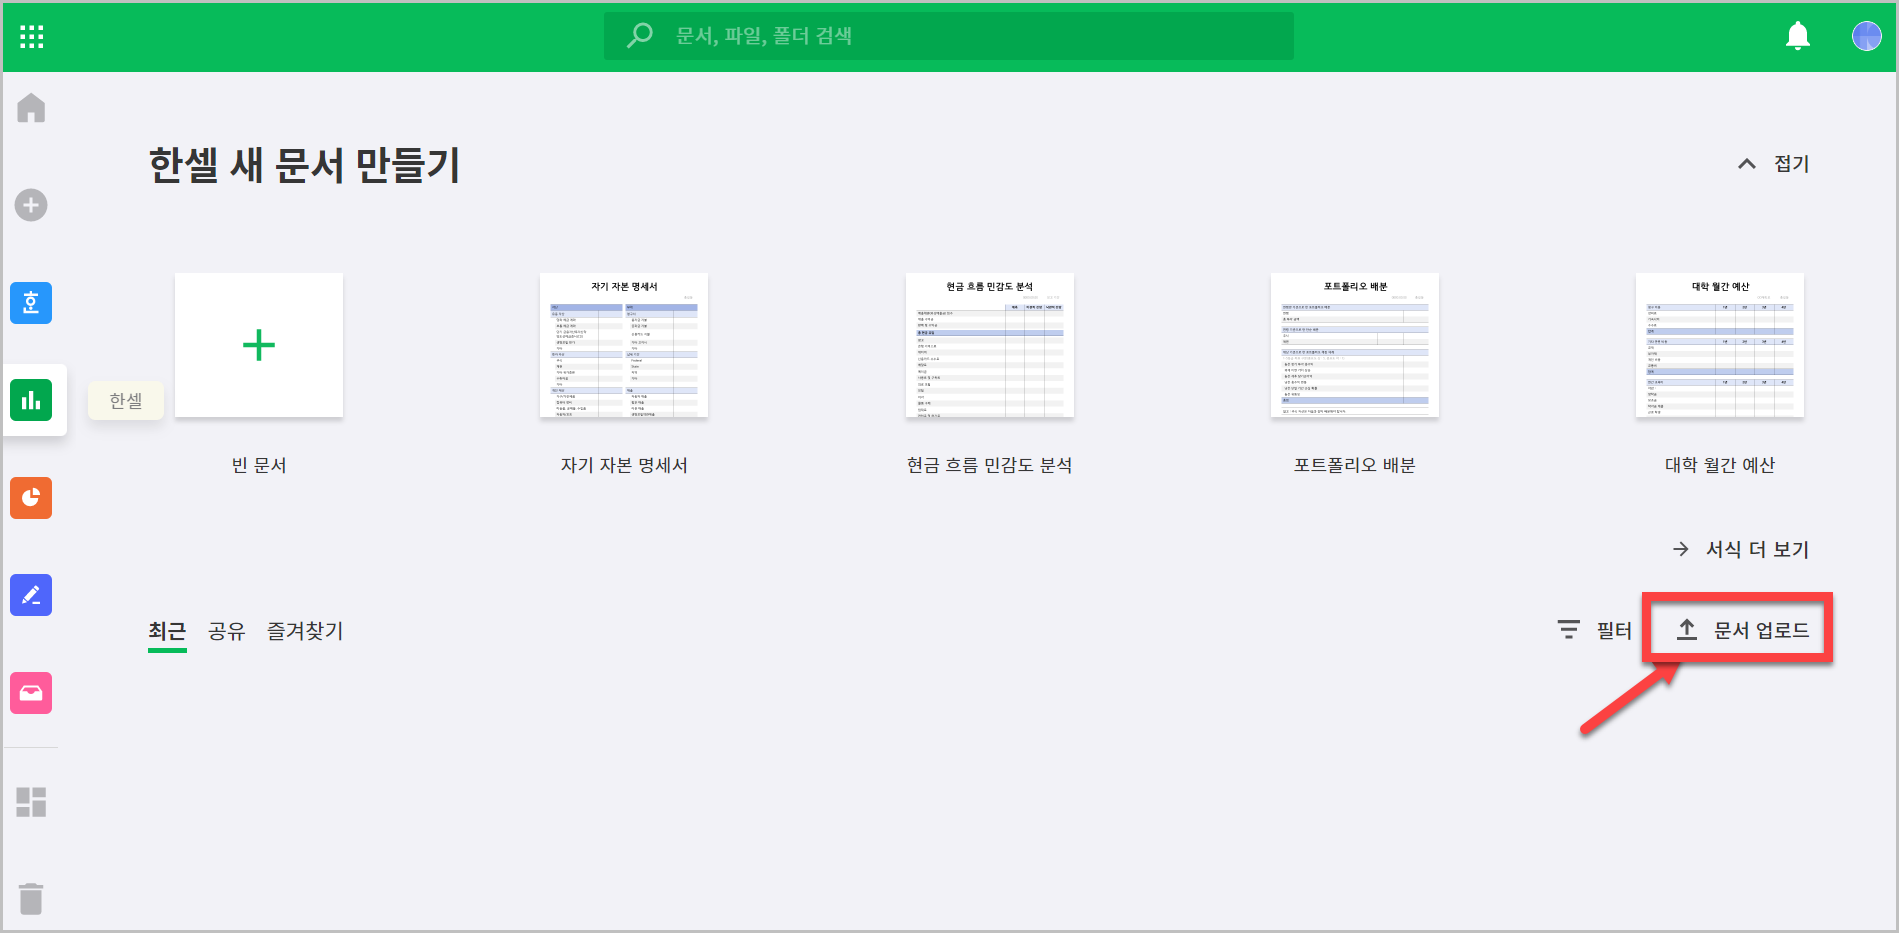Switch to the 즐겨찾기 tab
The image size is (1899, 933).
305,631
